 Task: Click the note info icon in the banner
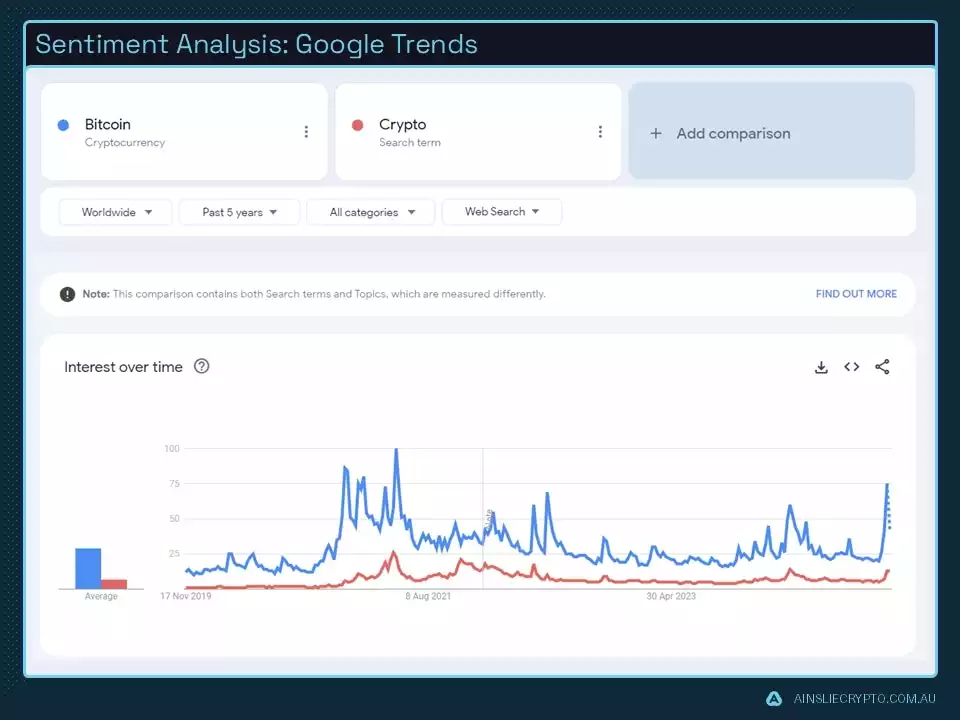pyautogui.click(x=67, y=293)
